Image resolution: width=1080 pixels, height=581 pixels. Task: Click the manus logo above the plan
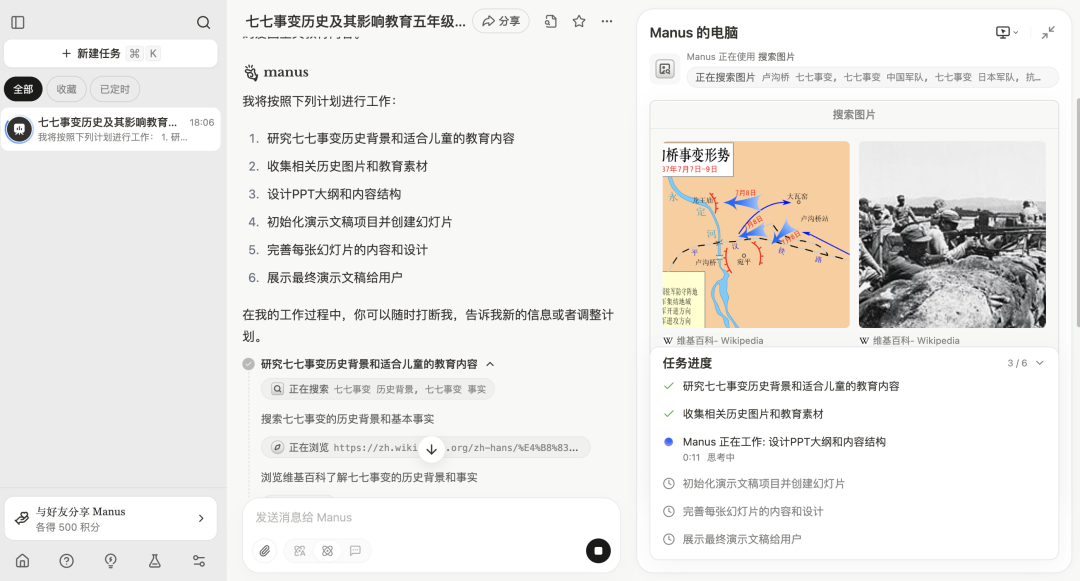coord(276,72)
